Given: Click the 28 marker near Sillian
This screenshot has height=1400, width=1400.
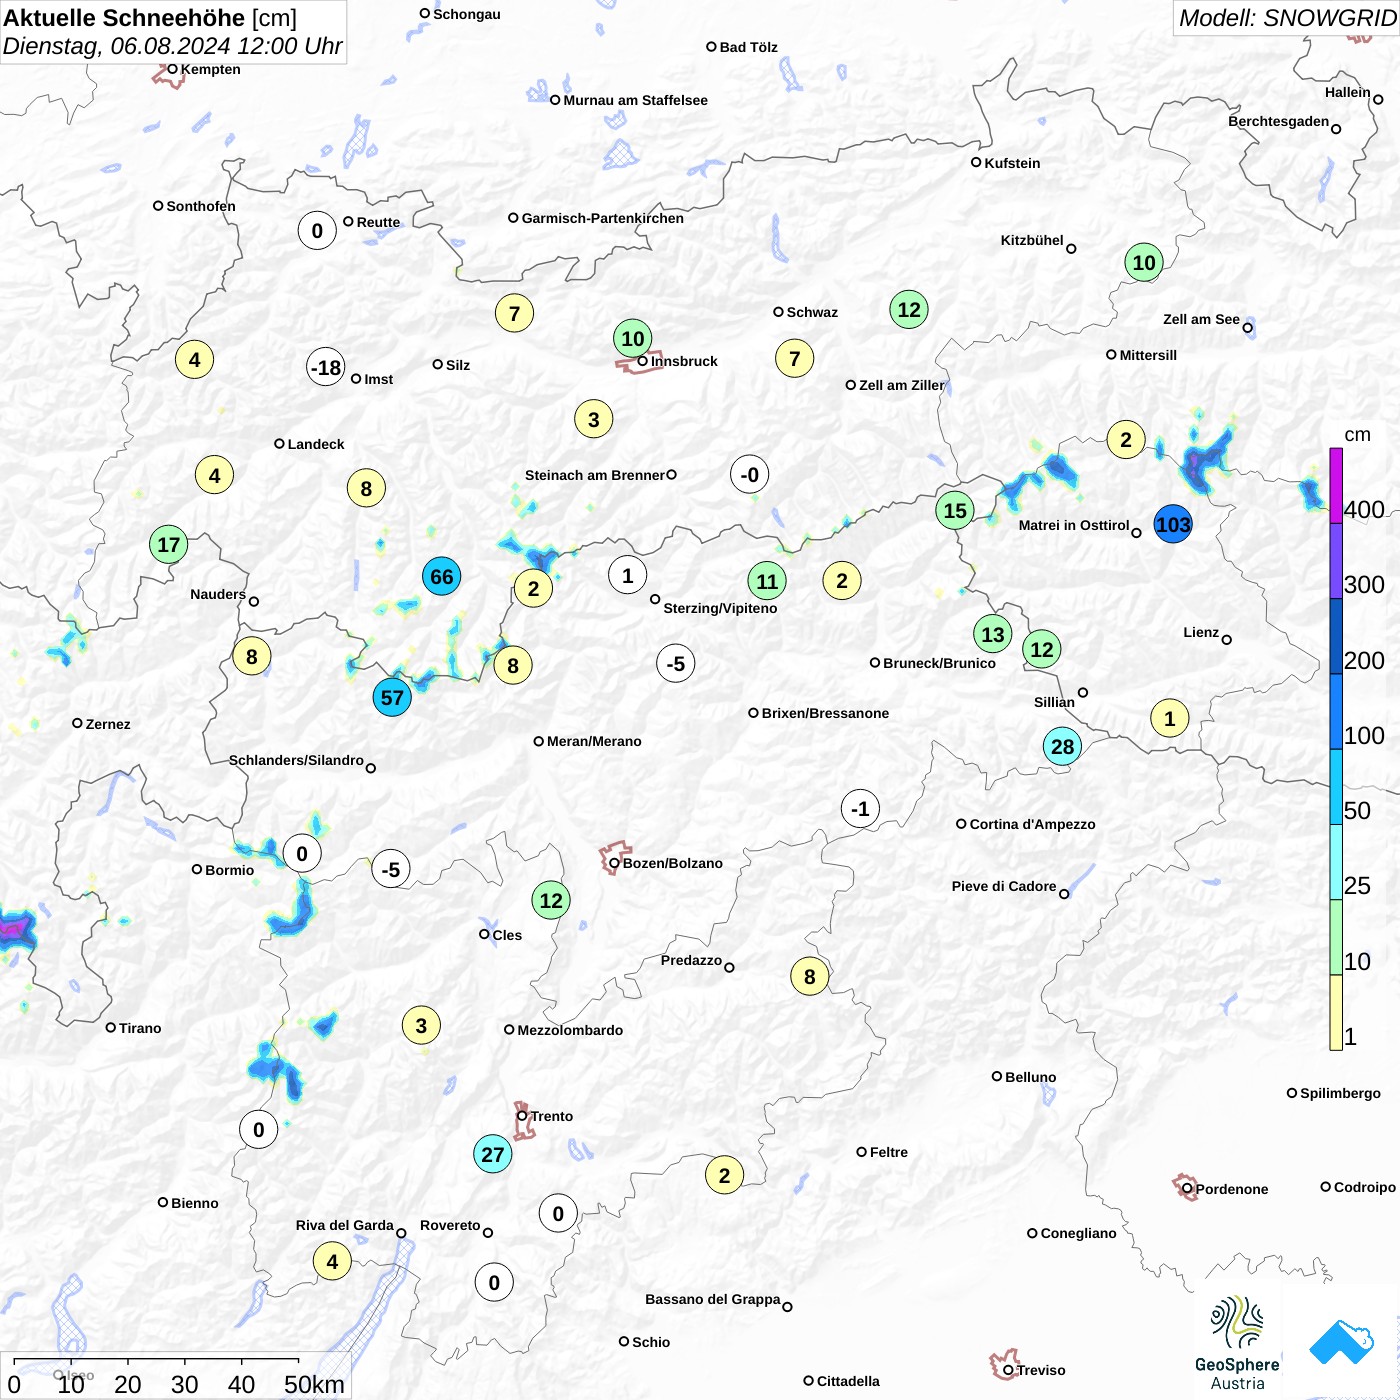Looking at the screenshot, I should pyautogui.click(x=1062, y=746).
